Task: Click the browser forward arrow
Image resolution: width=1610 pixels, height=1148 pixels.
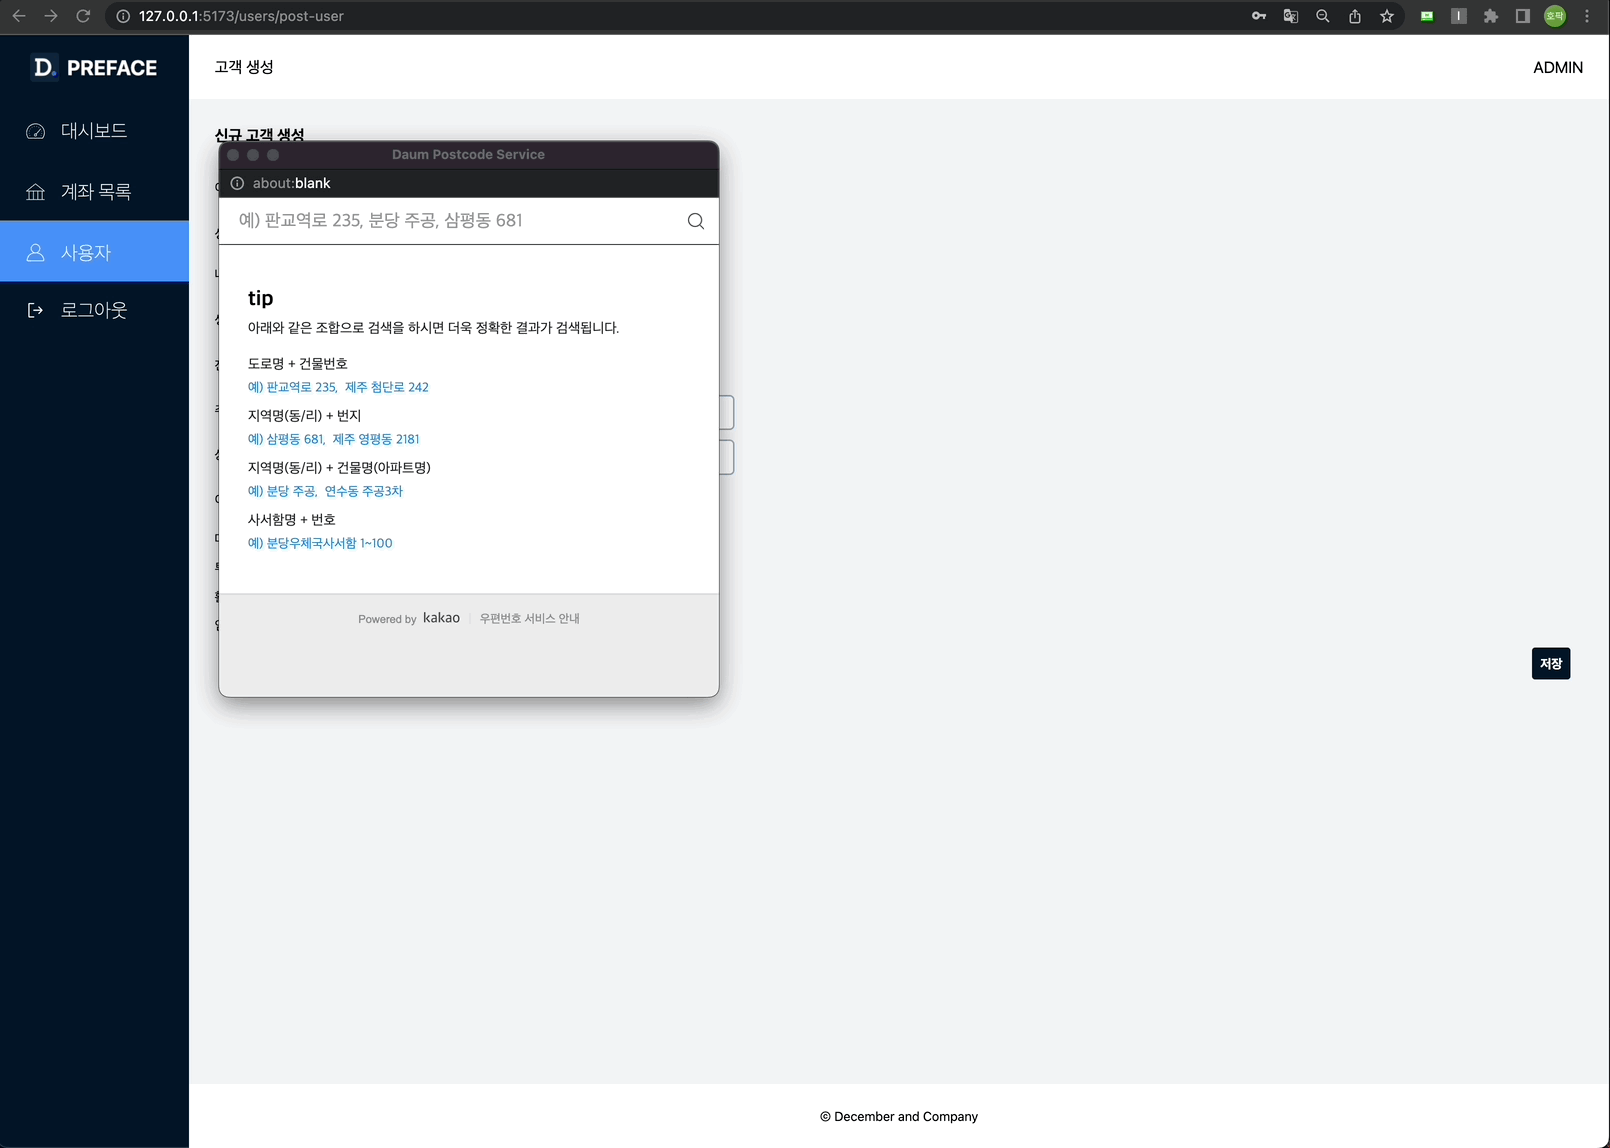Action: [x=51, y=16]
